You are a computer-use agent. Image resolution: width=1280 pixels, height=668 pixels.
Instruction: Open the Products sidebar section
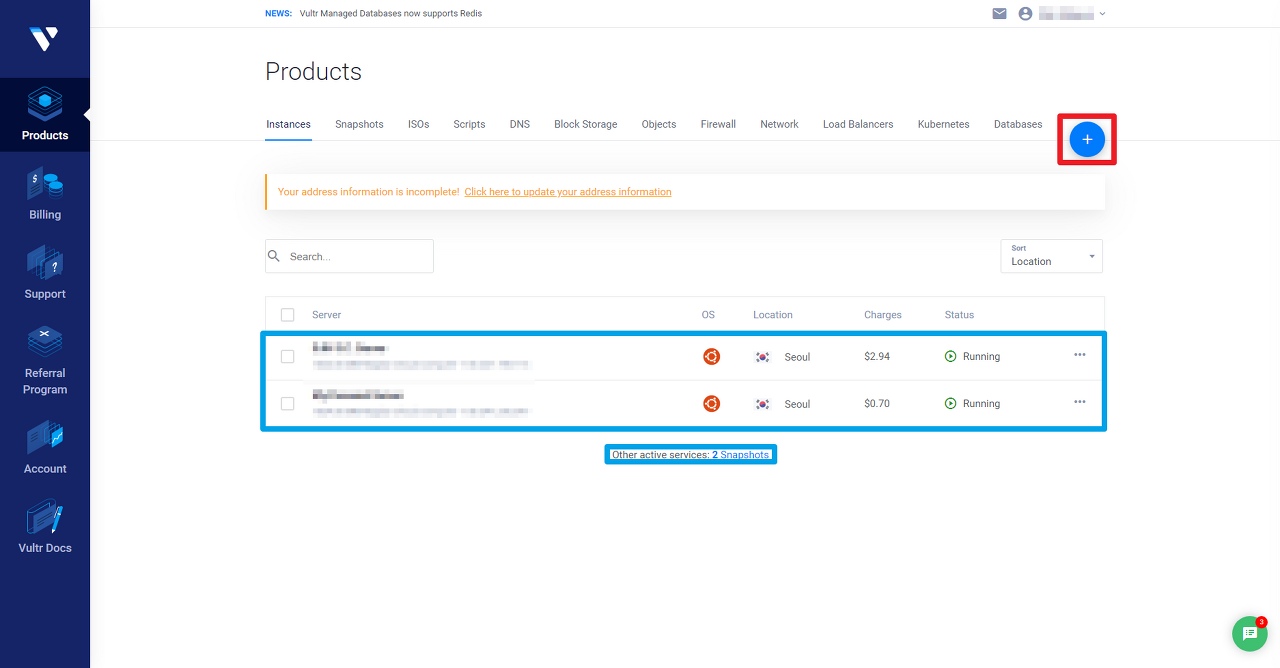pos(45,115)
